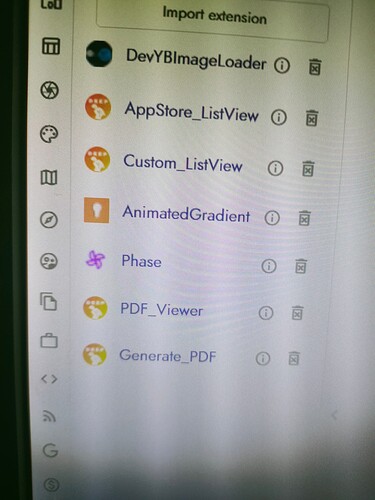
Task: Select the map icon in sidebar
Action: [49, 177]
